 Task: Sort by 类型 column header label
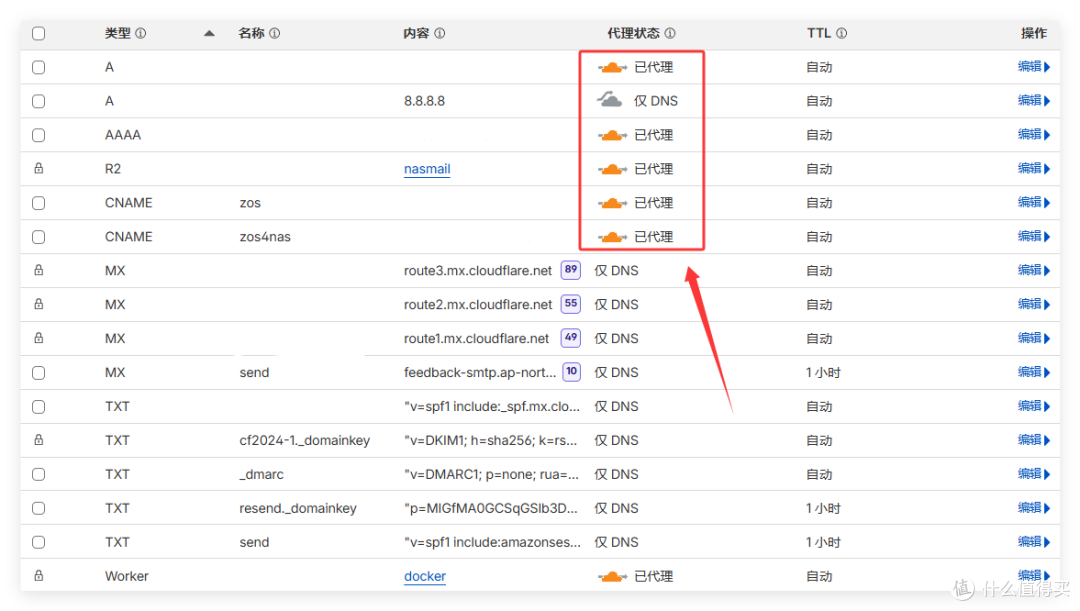[118, 33]
